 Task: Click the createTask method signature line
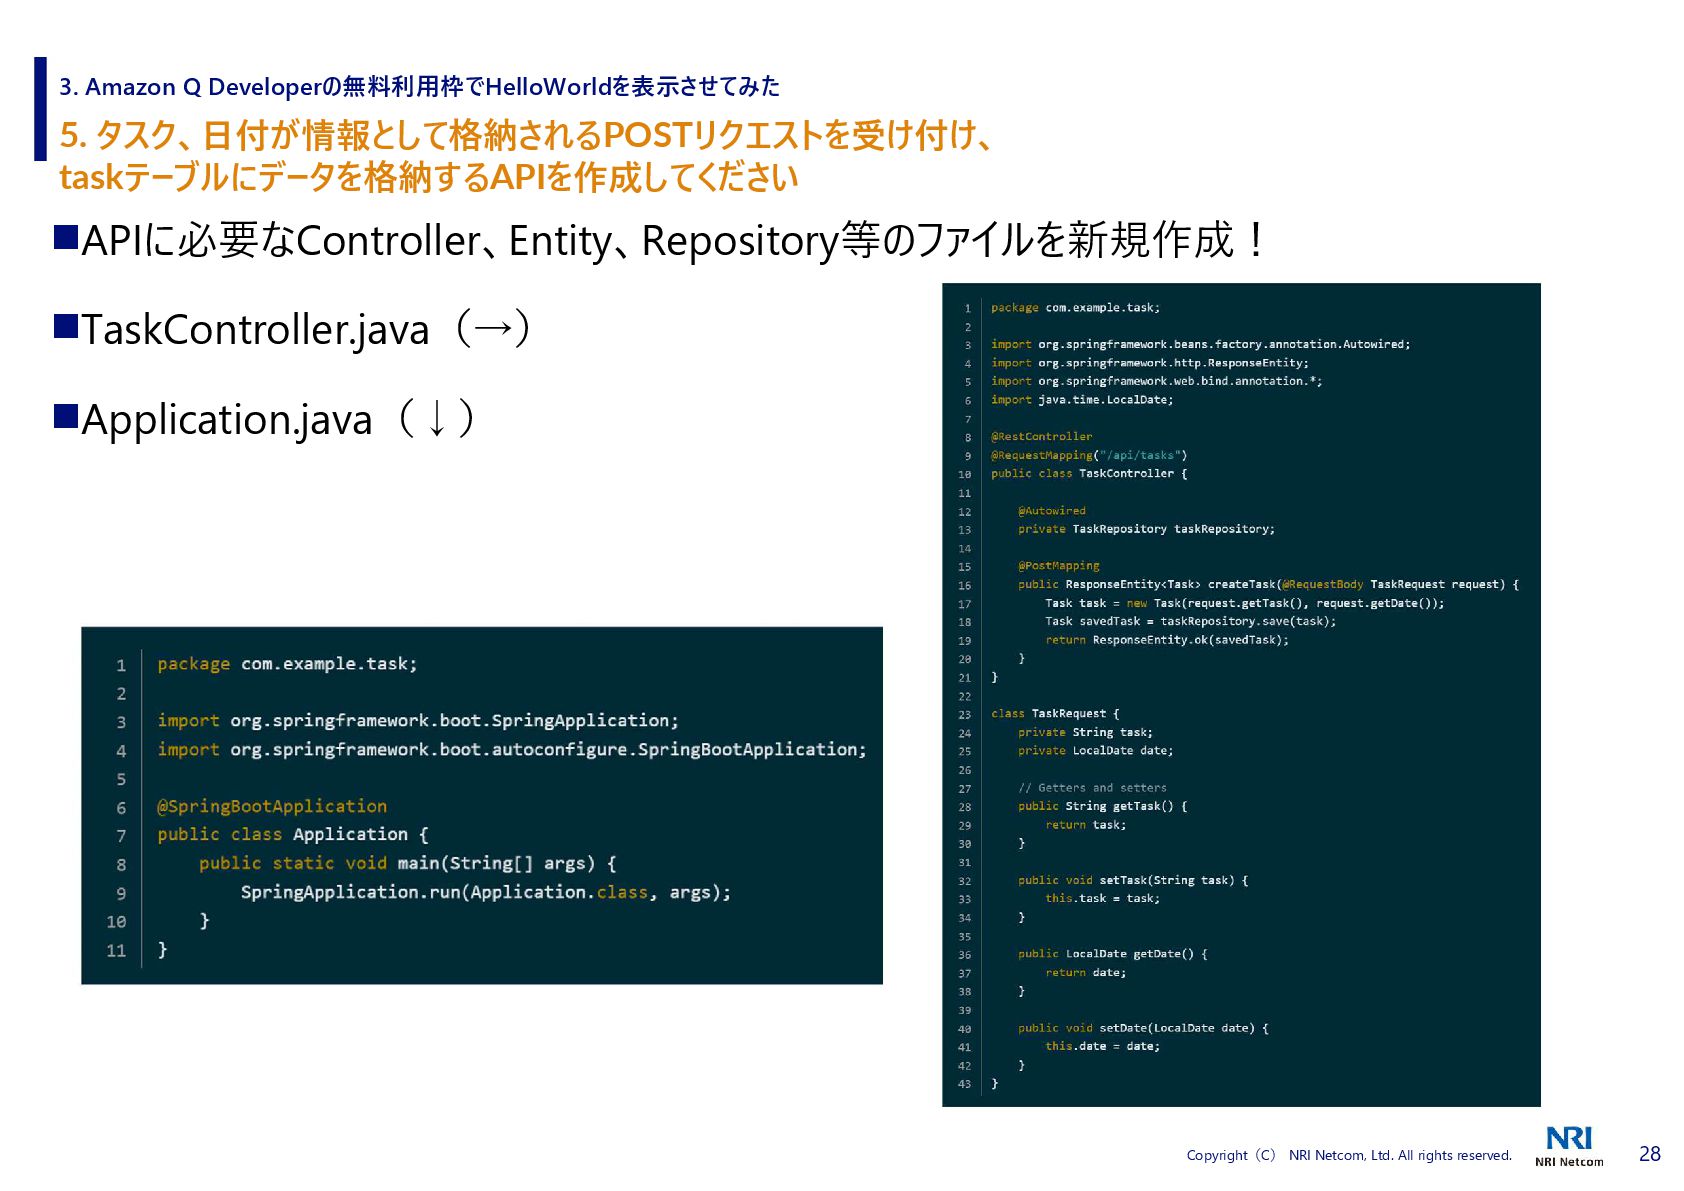point(1269,584)
